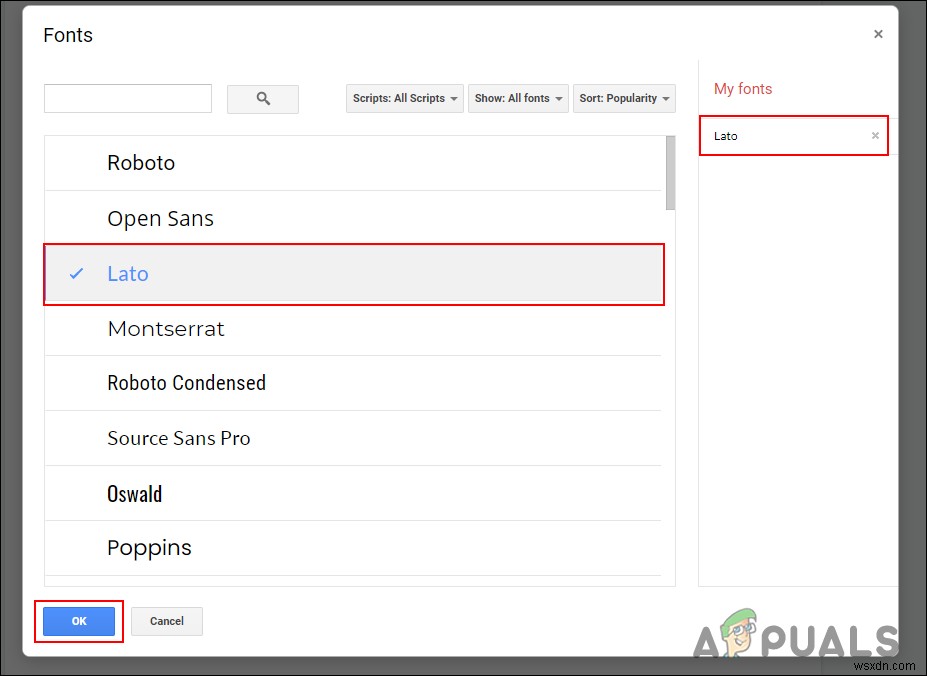The image size is (927, 676).
Task: Add Roboto Condensed to fonts
Action: (x=186, y=383)
